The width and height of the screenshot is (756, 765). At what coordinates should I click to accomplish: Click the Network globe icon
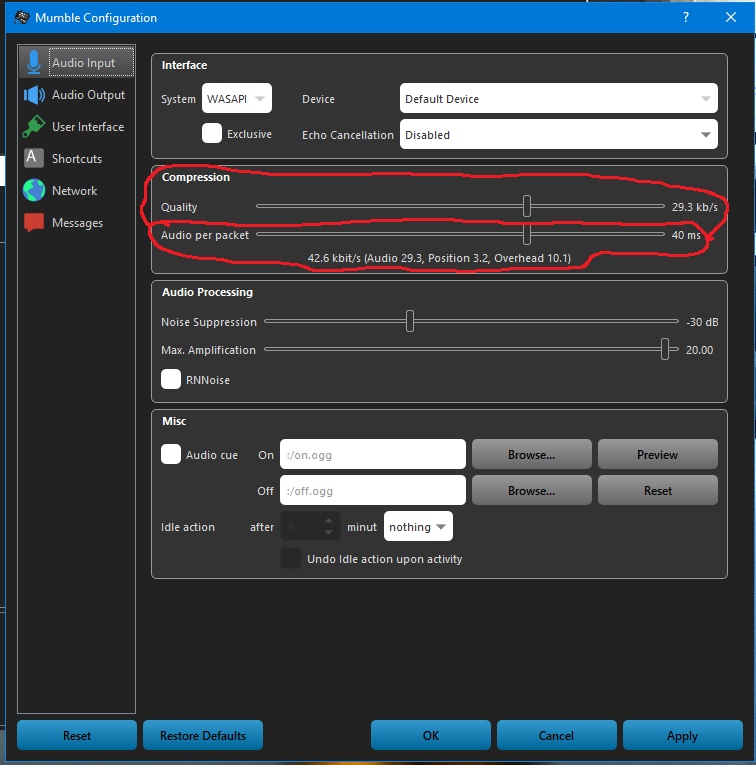[x=34, y=190]
